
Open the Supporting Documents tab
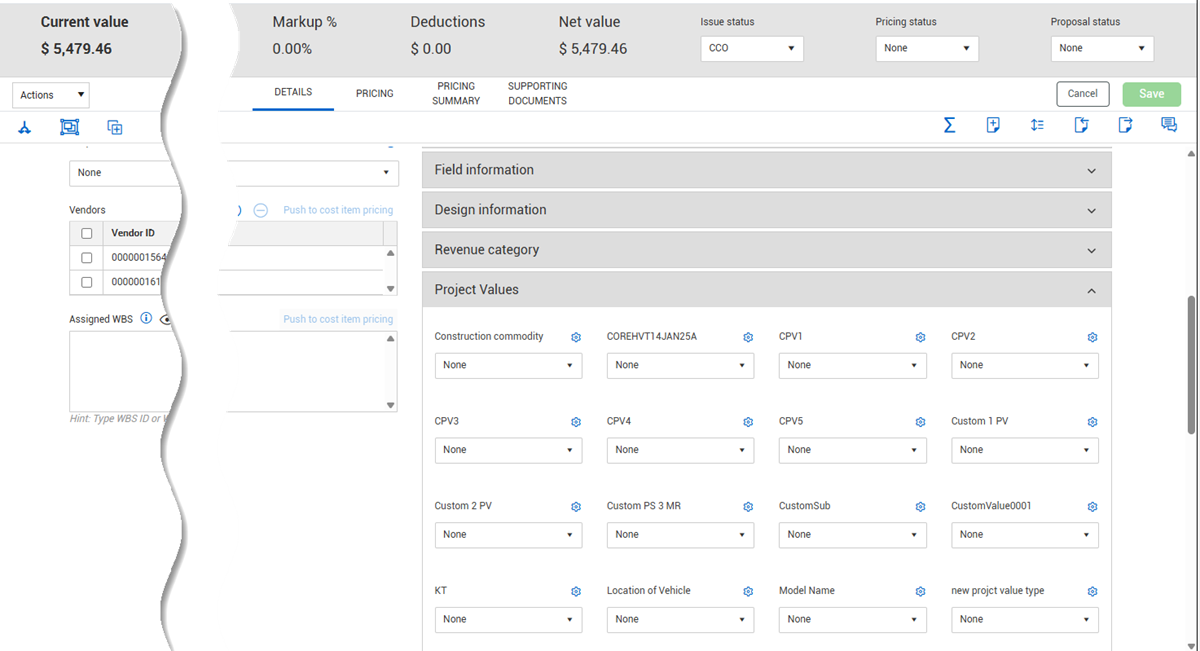click(x=537, y=93)
